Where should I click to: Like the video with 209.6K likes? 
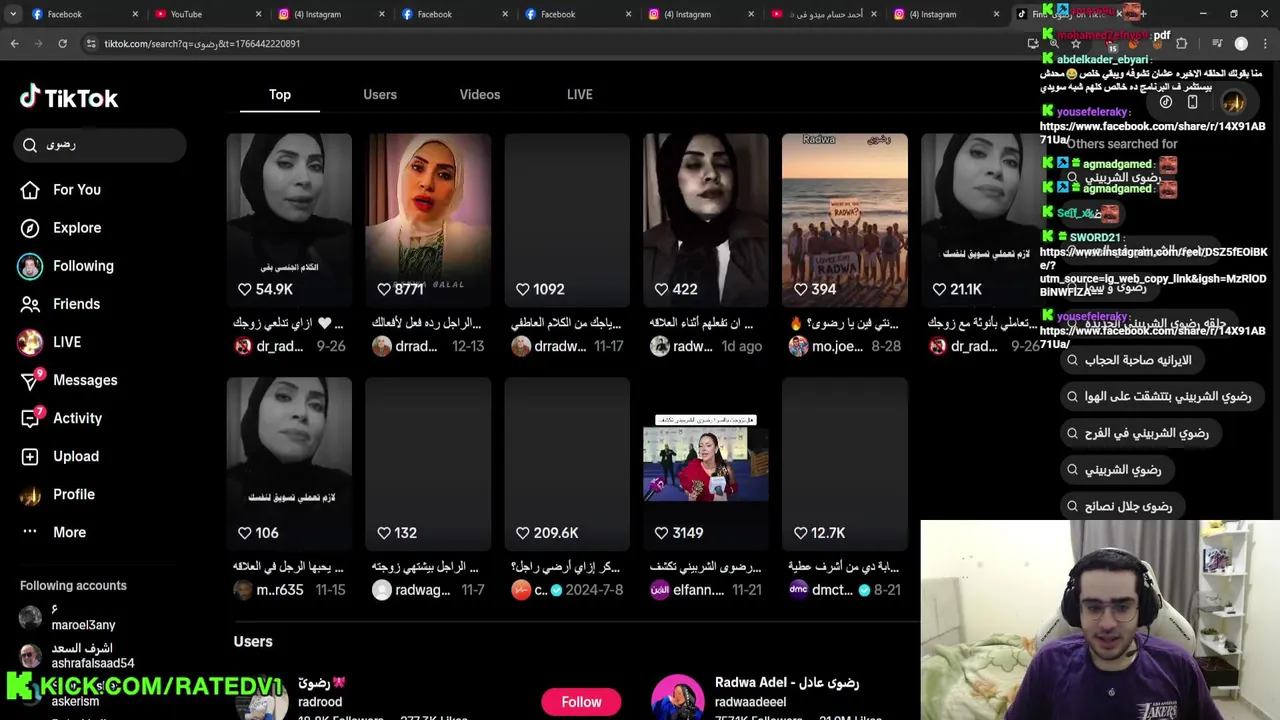522,533
